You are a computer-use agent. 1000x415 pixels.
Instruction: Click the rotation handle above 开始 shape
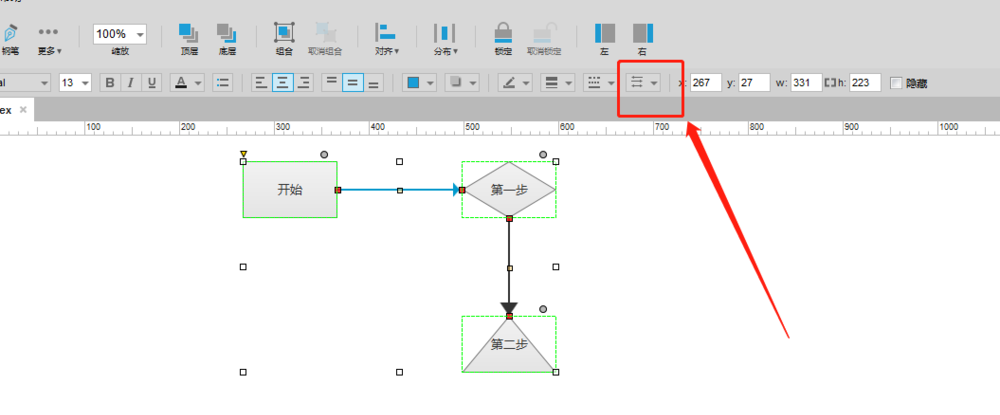[324, 154]
